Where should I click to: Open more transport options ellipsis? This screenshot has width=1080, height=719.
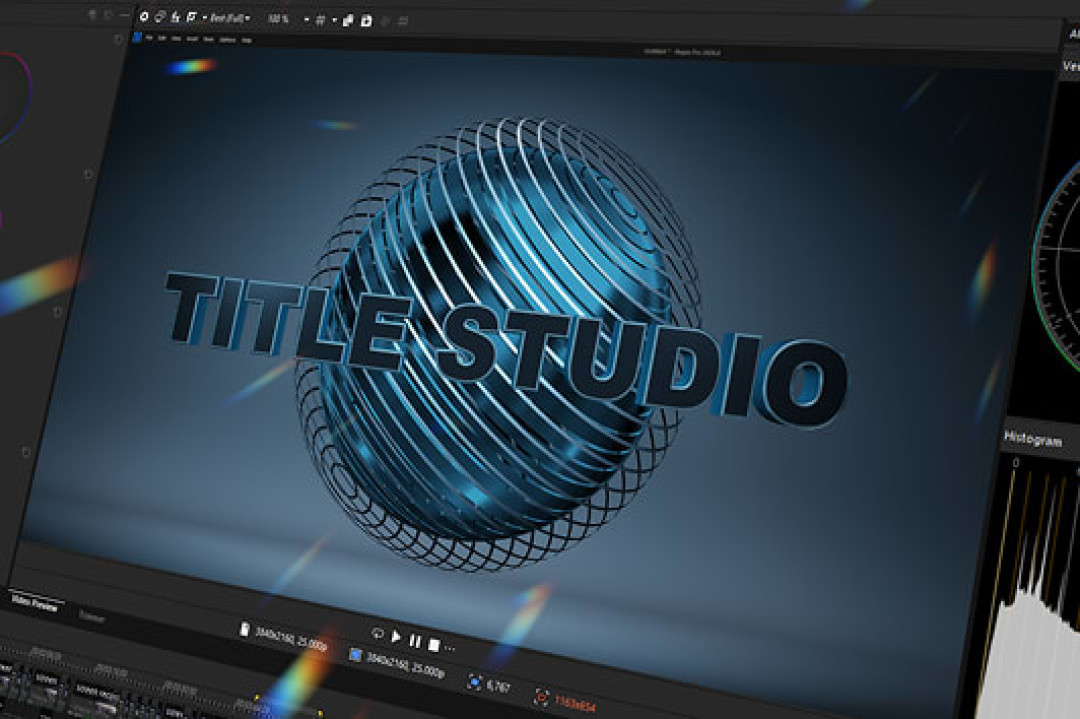tap(450, 647)
